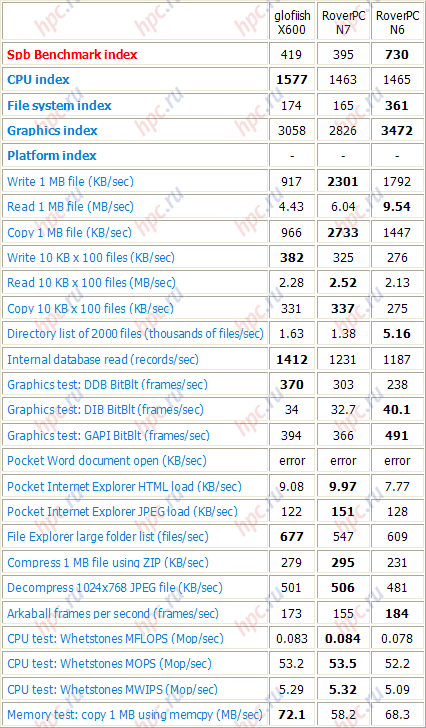Click 'Read 1 MB file (MB/sec)' label

click(x=70, y=207)
